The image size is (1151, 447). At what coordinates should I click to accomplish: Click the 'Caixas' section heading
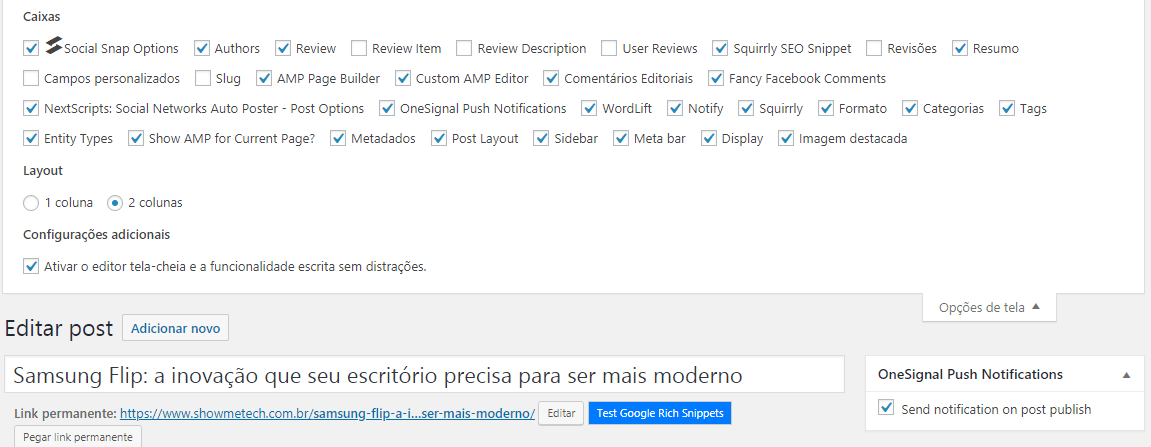click(42, 15)
